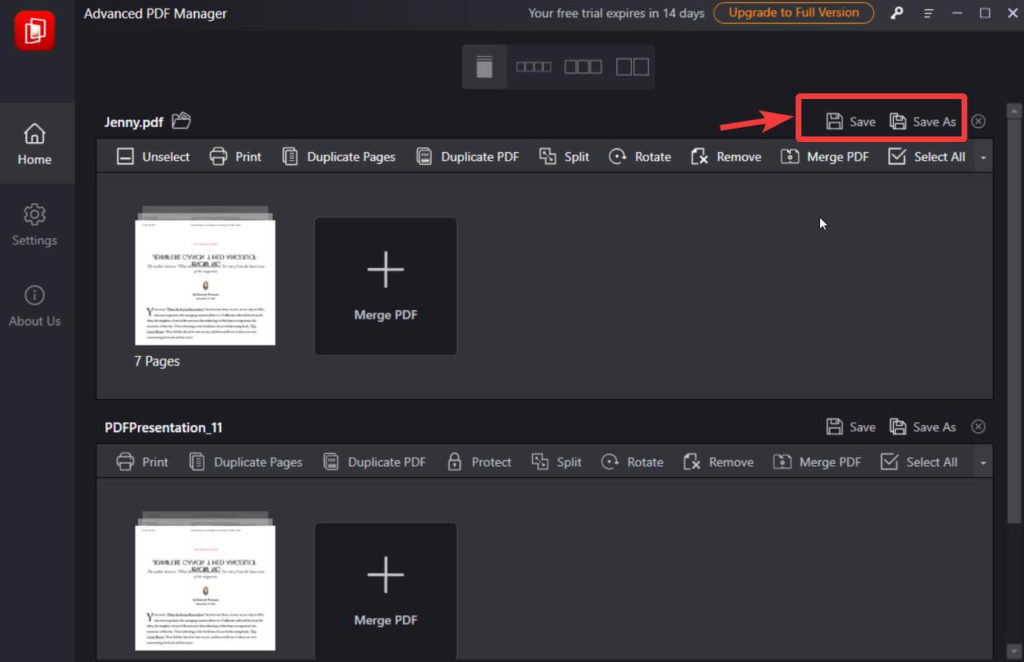The width and height of the screenshot is (1024, 662).
Task: Click Save As for PDFPresentation_11
Action: pos(923,427)
